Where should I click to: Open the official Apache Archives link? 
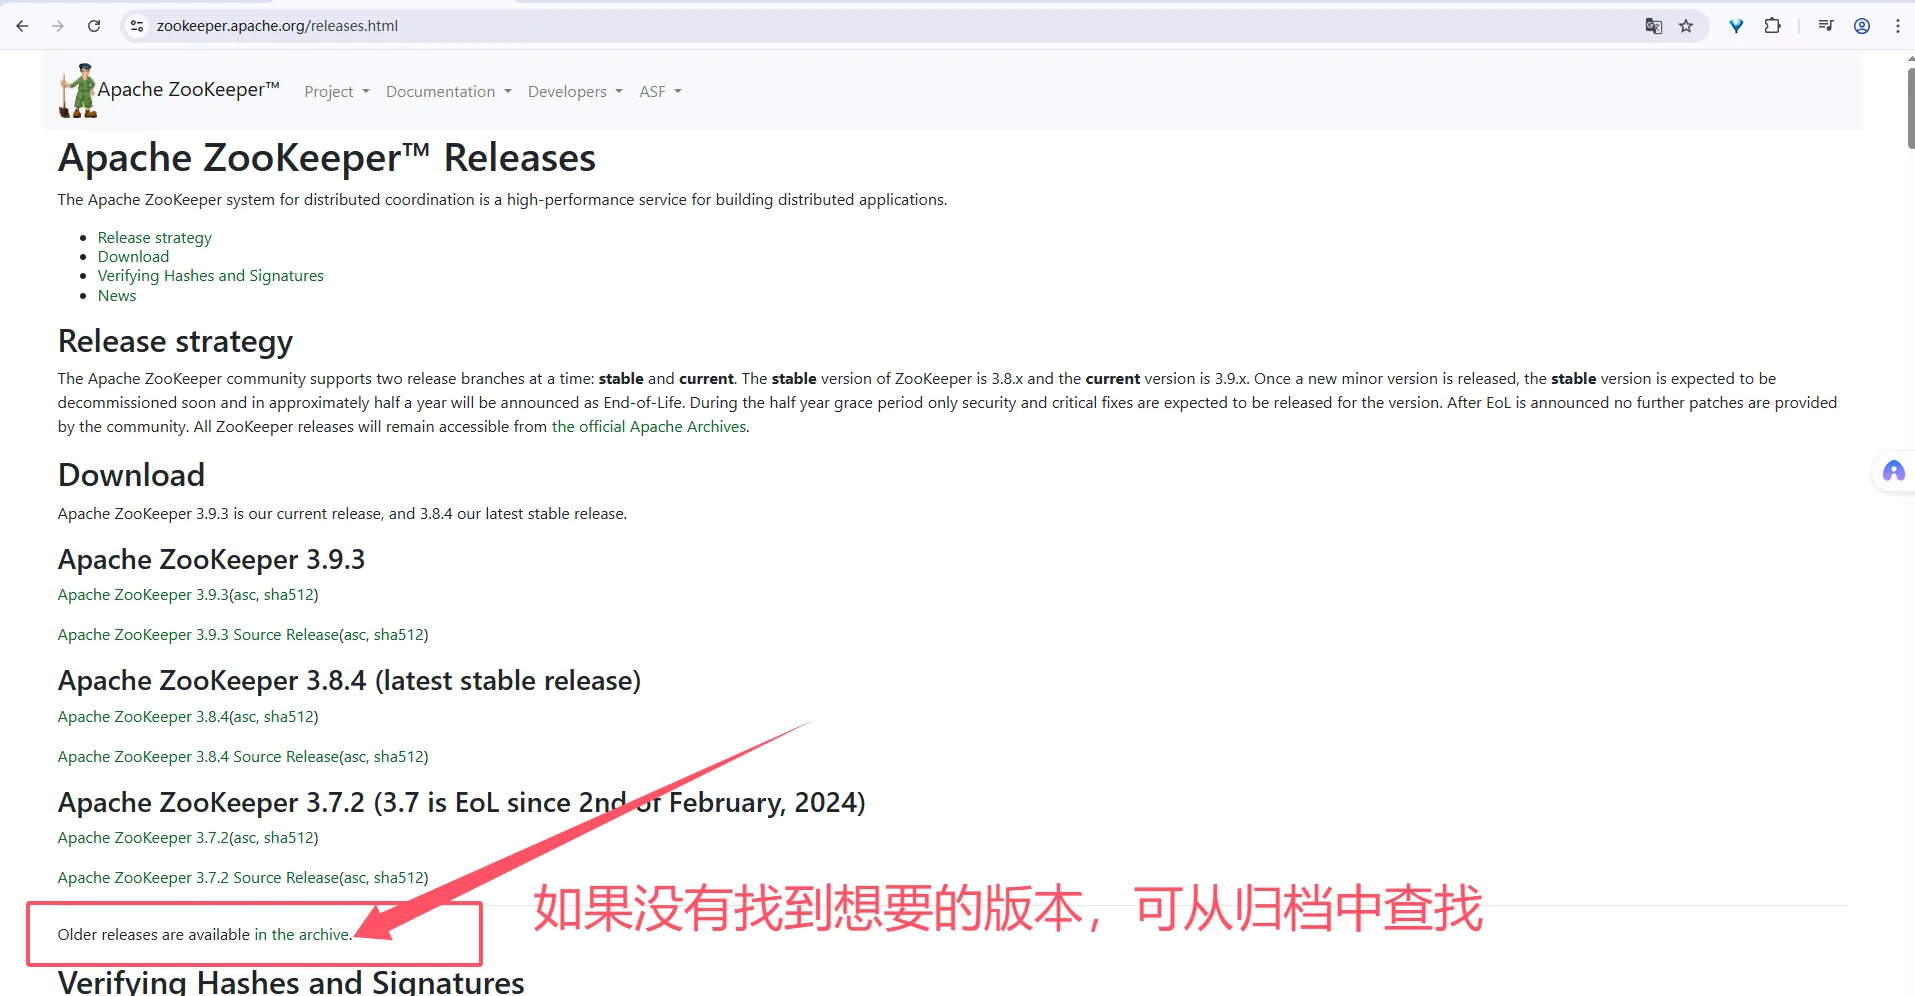click(649, 427)
